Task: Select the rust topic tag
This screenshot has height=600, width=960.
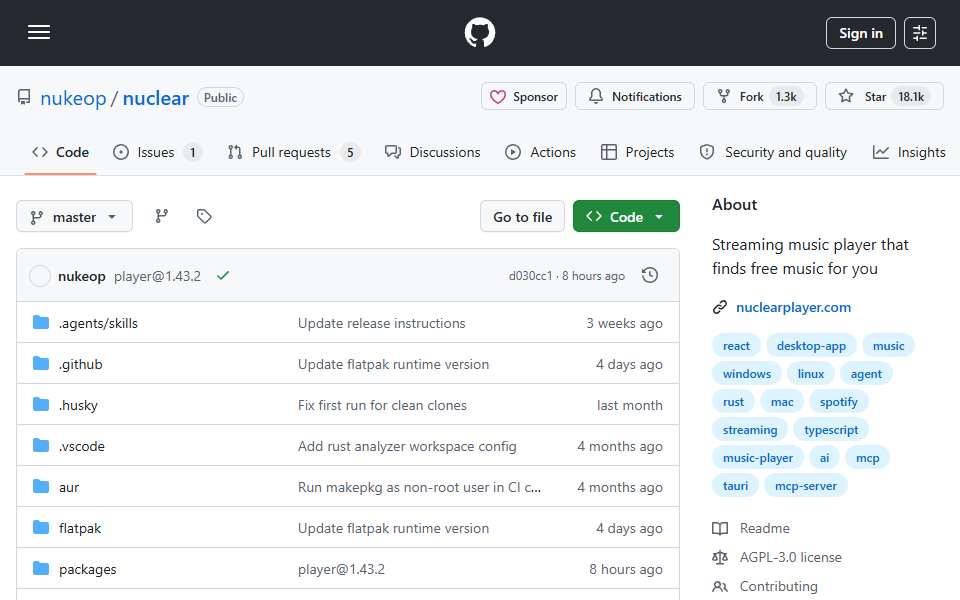Action: click(733, 402)
